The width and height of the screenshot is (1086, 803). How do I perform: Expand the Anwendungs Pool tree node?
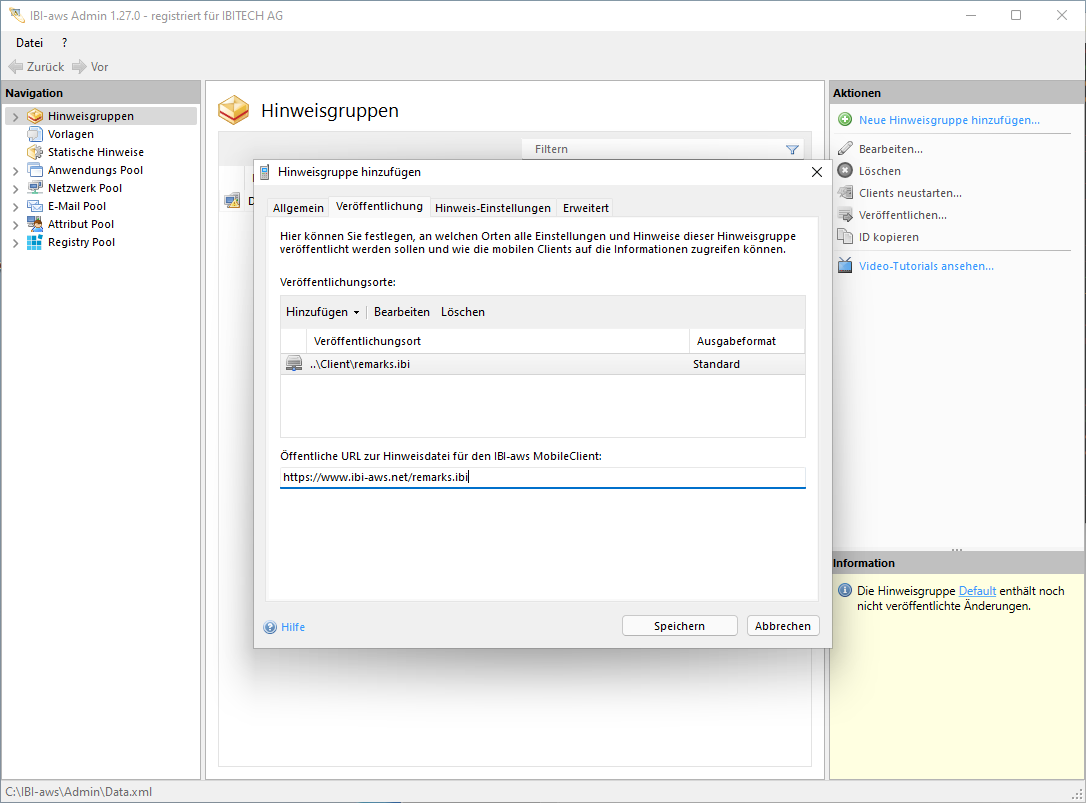15,171
